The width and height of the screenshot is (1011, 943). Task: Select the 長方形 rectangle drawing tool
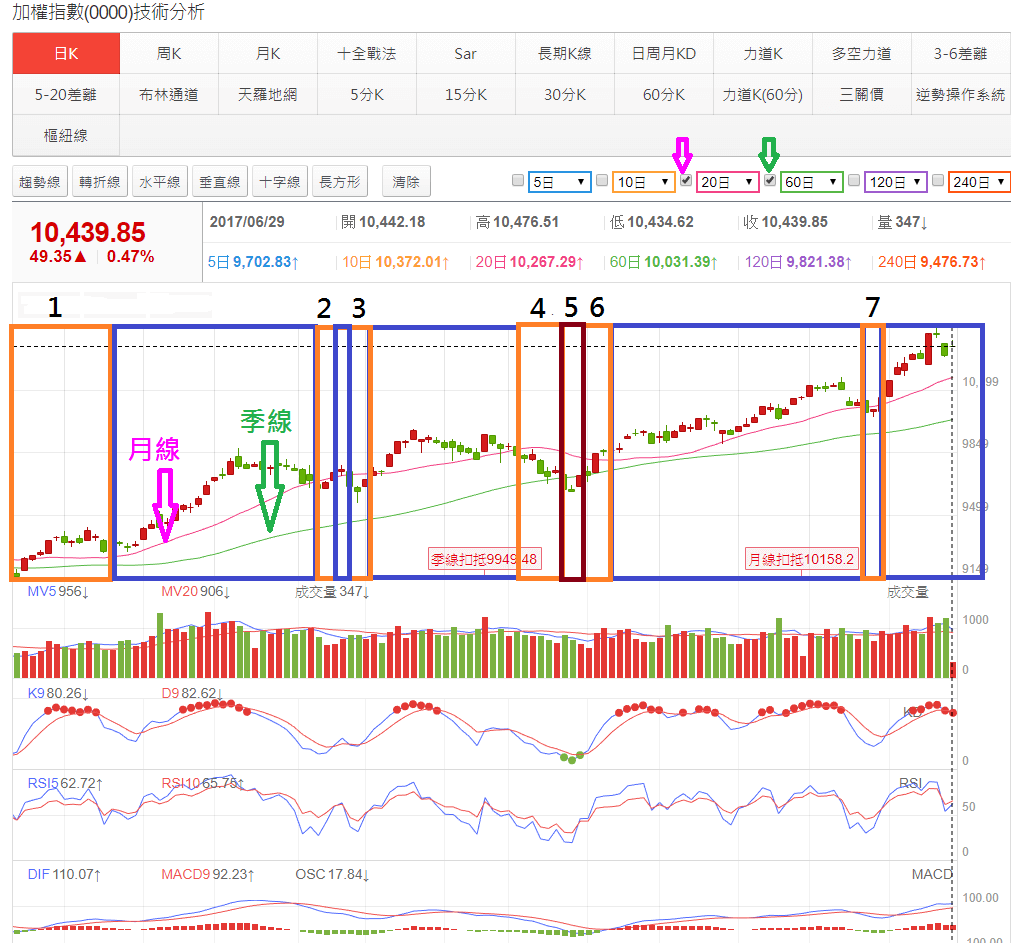point(339,183)
